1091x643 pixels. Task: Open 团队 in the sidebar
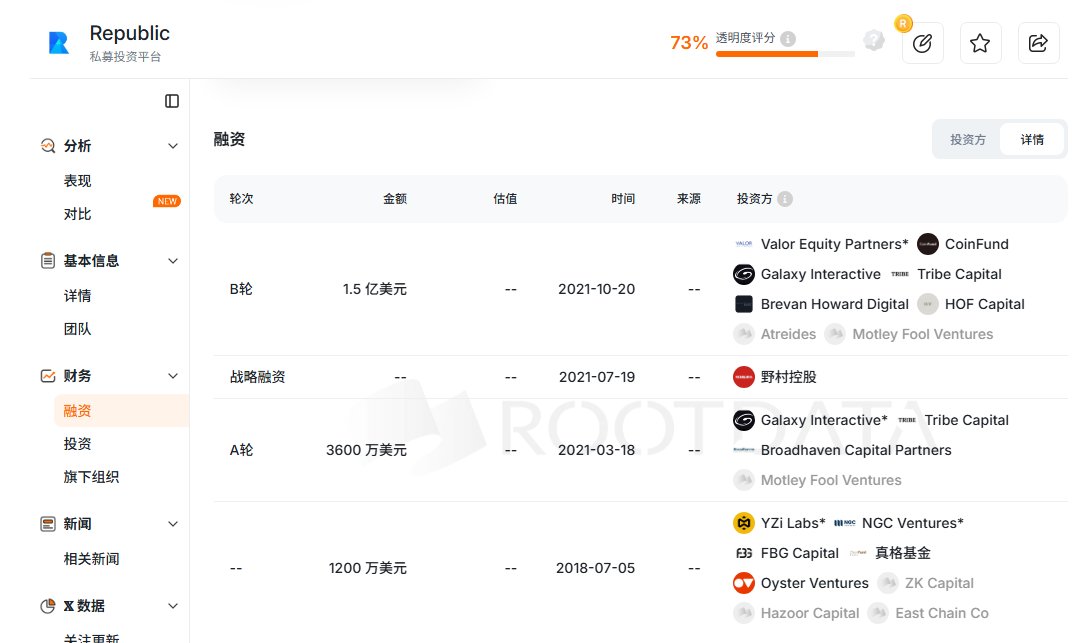(x=77, y=329)
